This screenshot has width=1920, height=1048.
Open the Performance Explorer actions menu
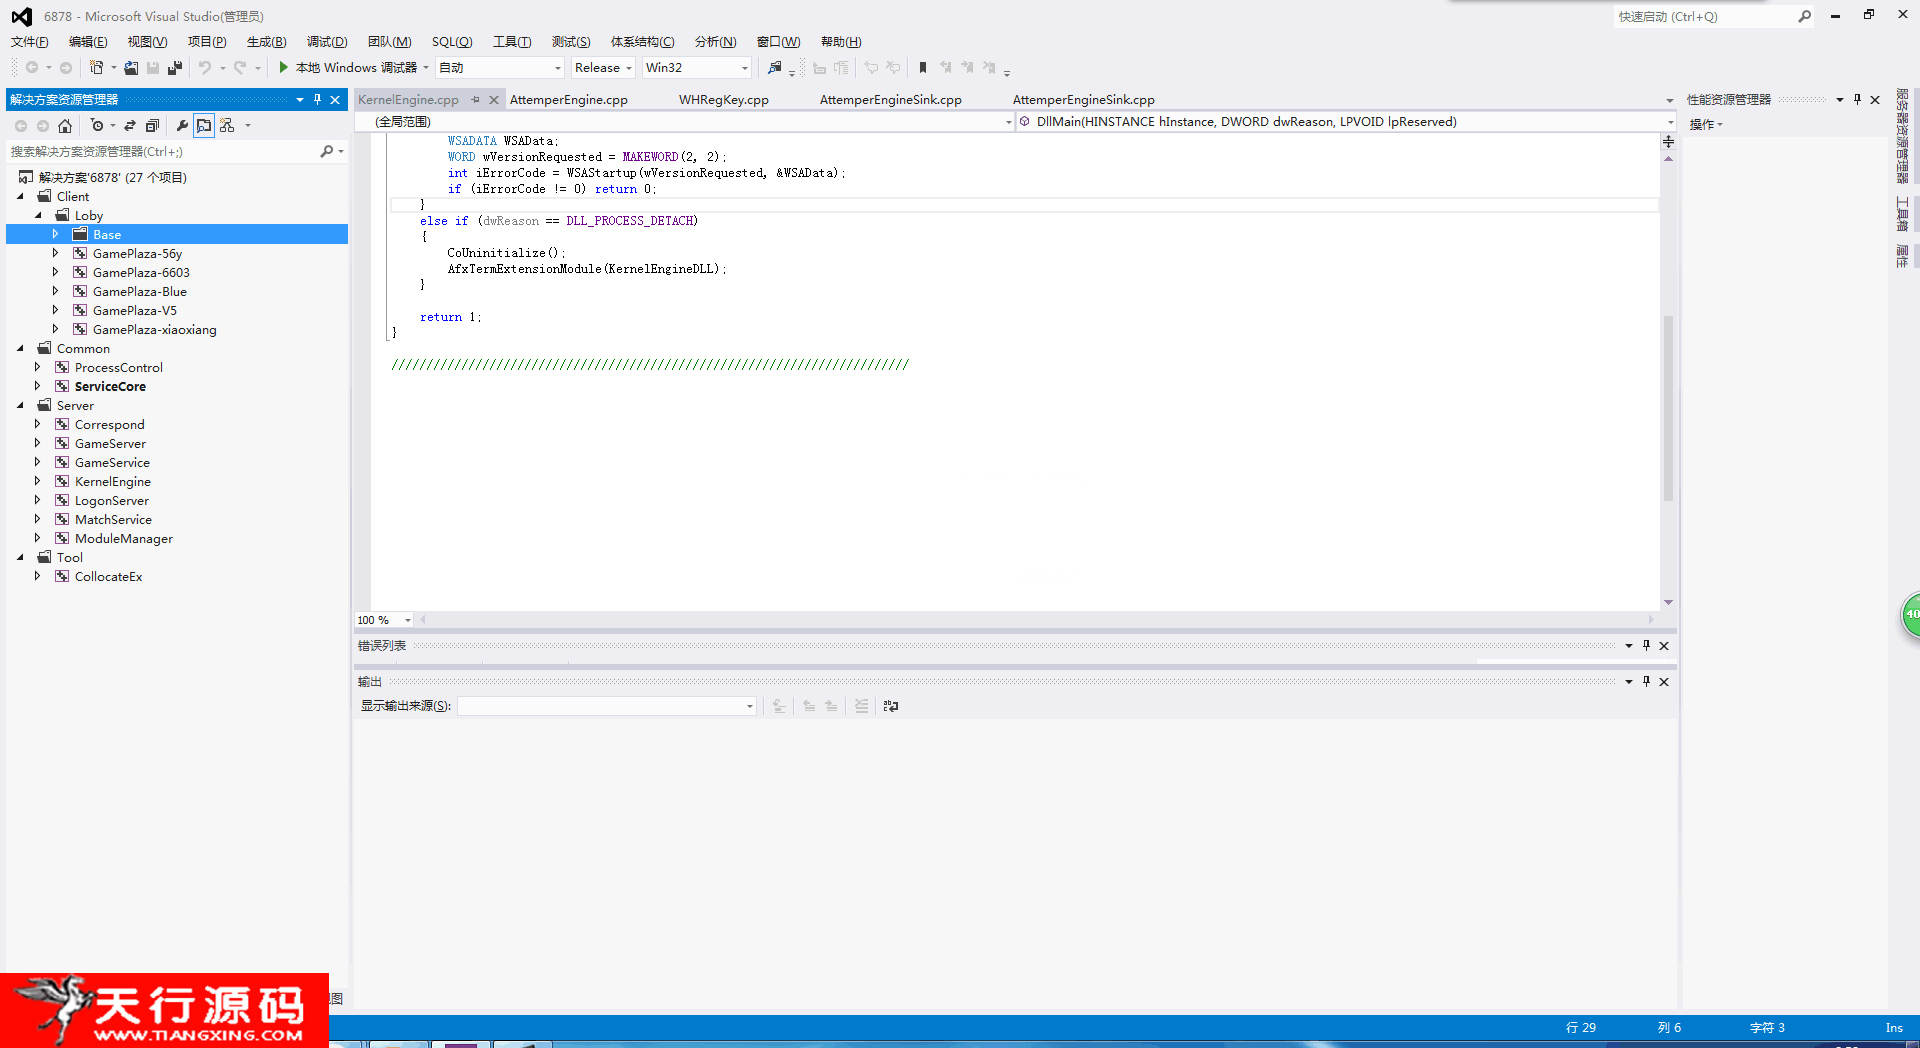click(x=1706, y=124)
